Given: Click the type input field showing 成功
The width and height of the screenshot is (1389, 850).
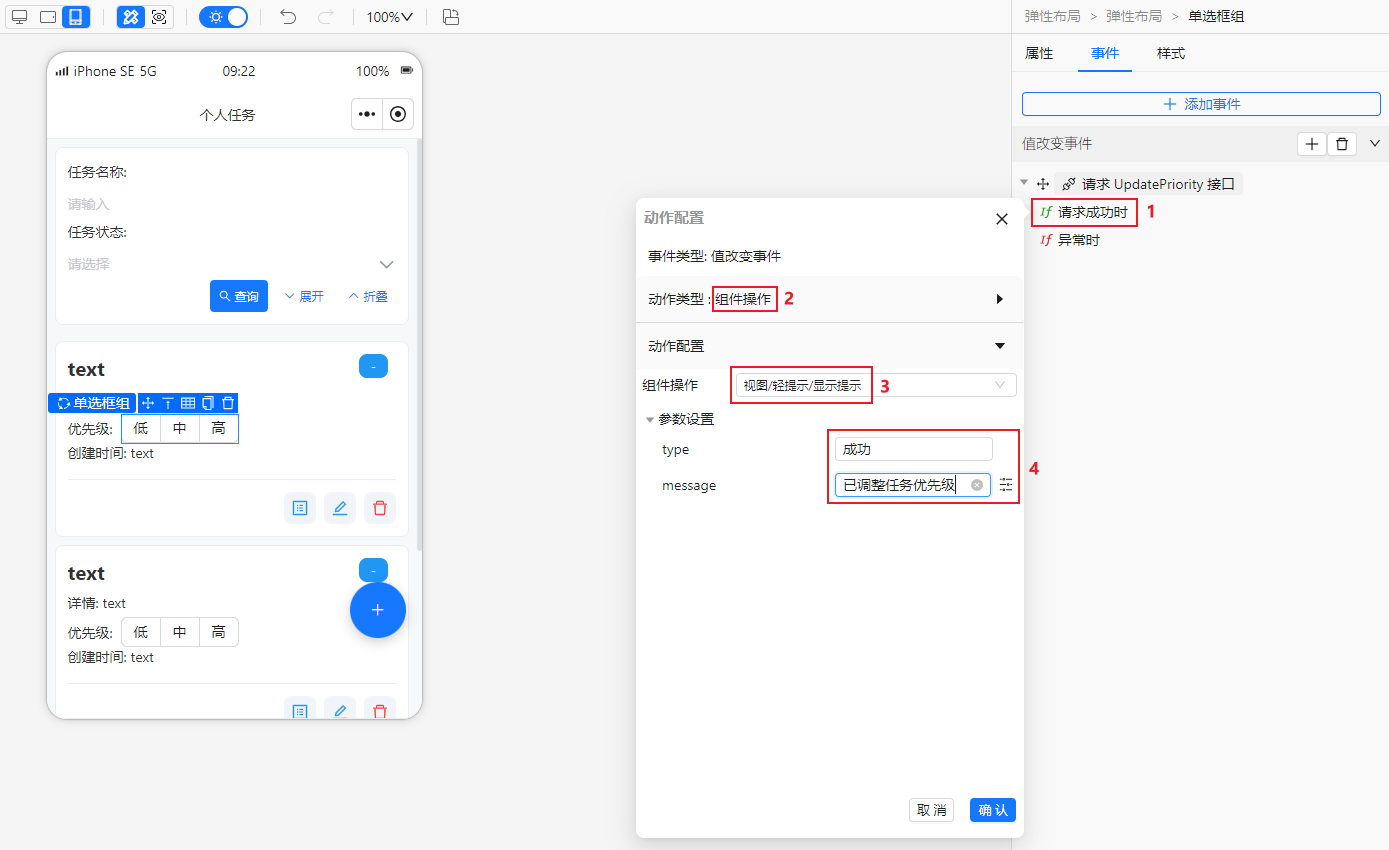Looking at the screenshot, I should [x=913, y=449].
